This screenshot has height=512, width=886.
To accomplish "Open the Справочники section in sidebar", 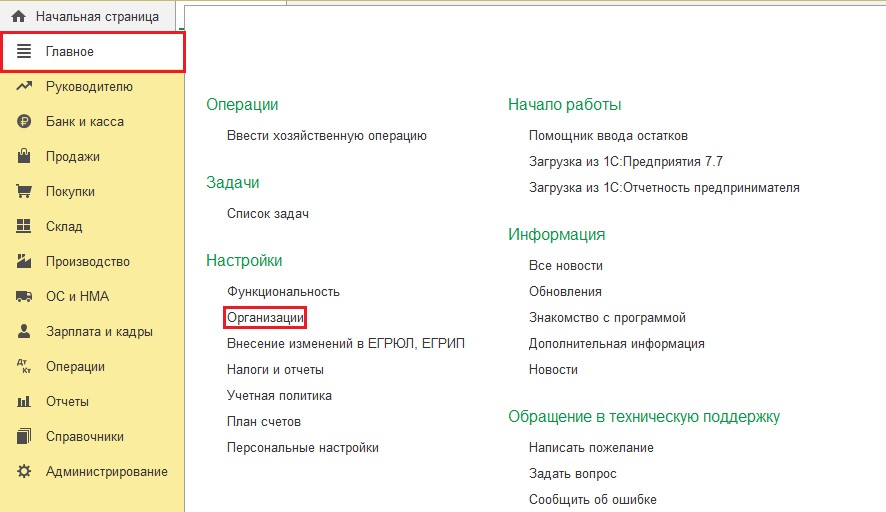I will 84,437.
